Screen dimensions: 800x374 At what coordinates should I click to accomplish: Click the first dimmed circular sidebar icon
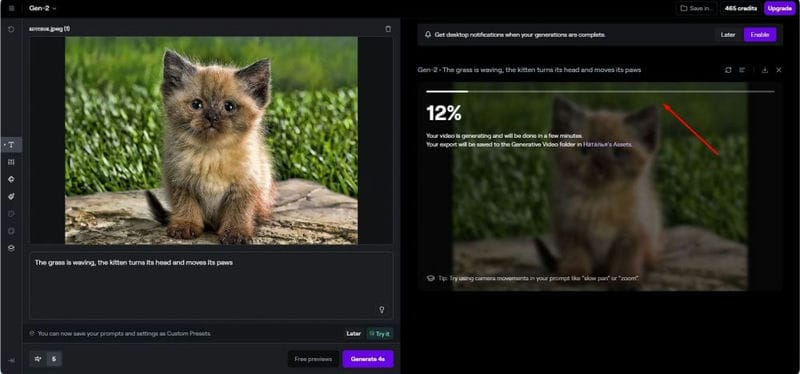point(11,214)
